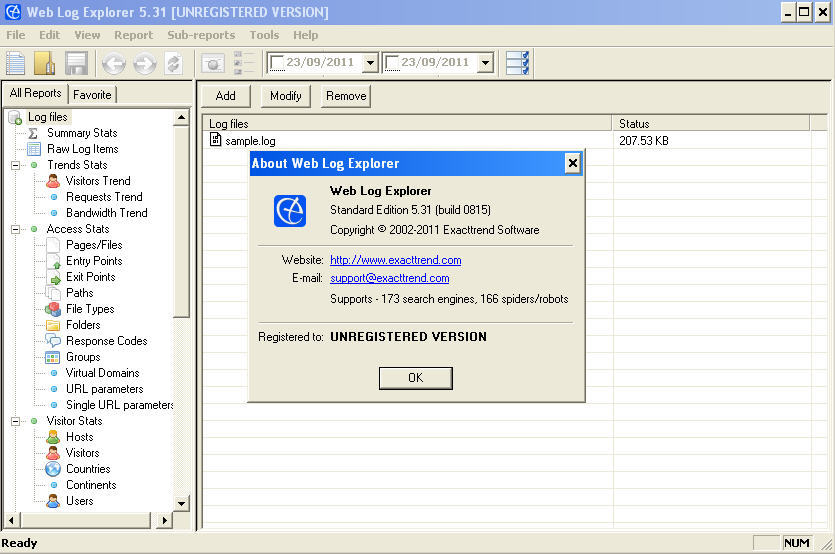Open the View menu

tap(87, 35)
